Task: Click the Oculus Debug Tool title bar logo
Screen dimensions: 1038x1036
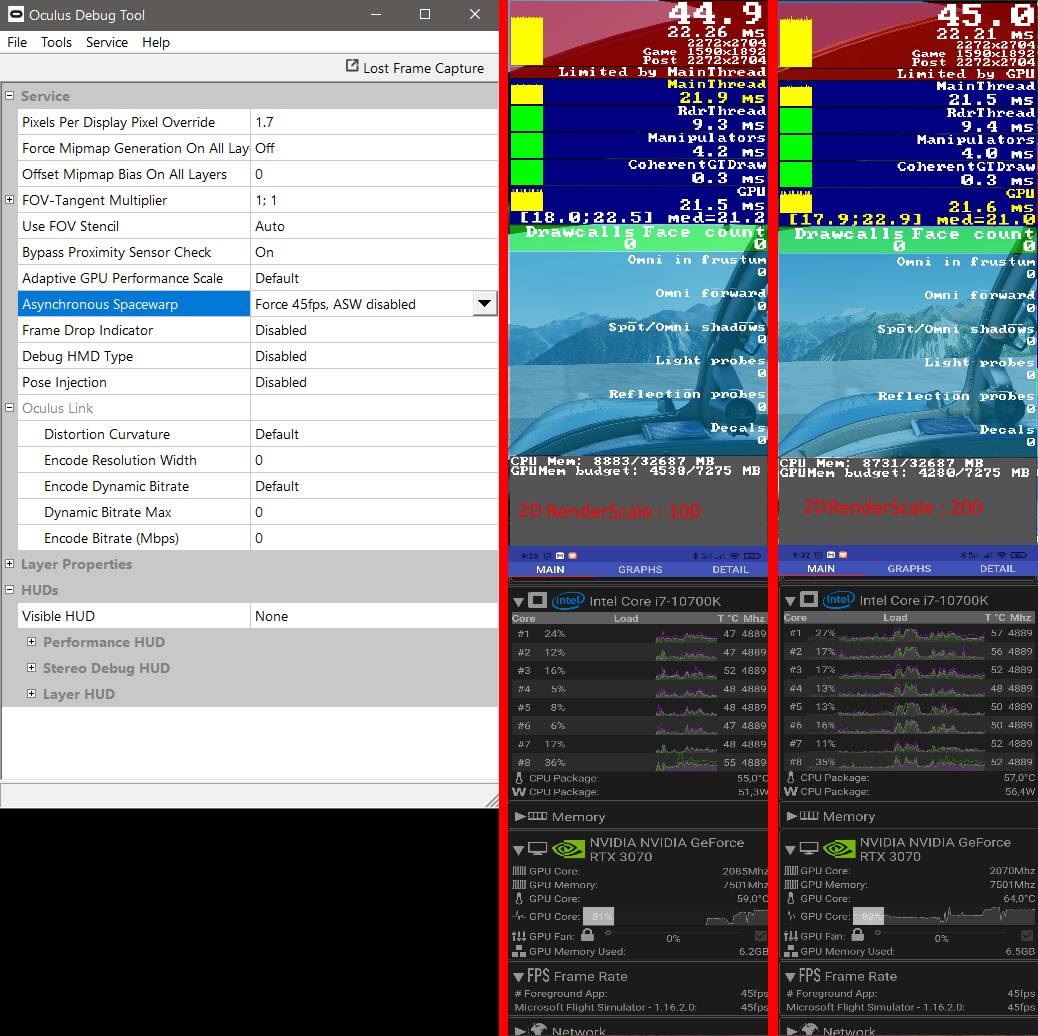Action: pyautogui.click(x=16, y=15)
